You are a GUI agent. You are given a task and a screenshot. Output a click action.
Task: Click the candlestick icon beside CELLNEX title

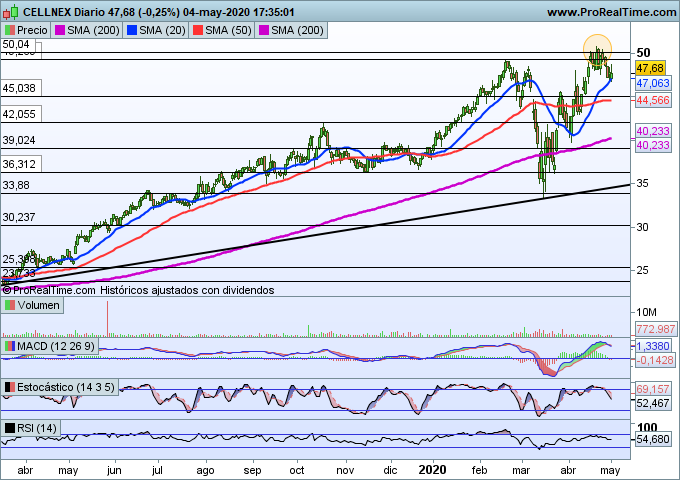point(10,12)
